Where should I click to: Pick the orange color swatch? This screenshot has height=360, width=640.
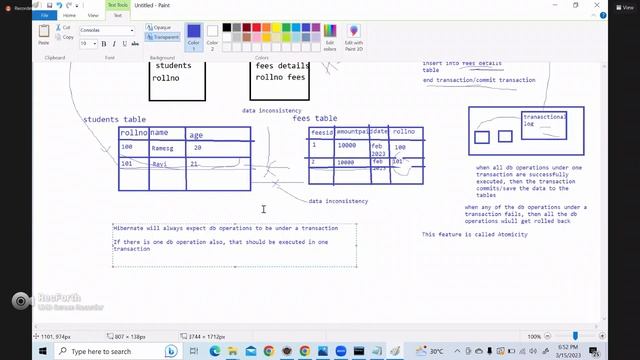(266, 27)
